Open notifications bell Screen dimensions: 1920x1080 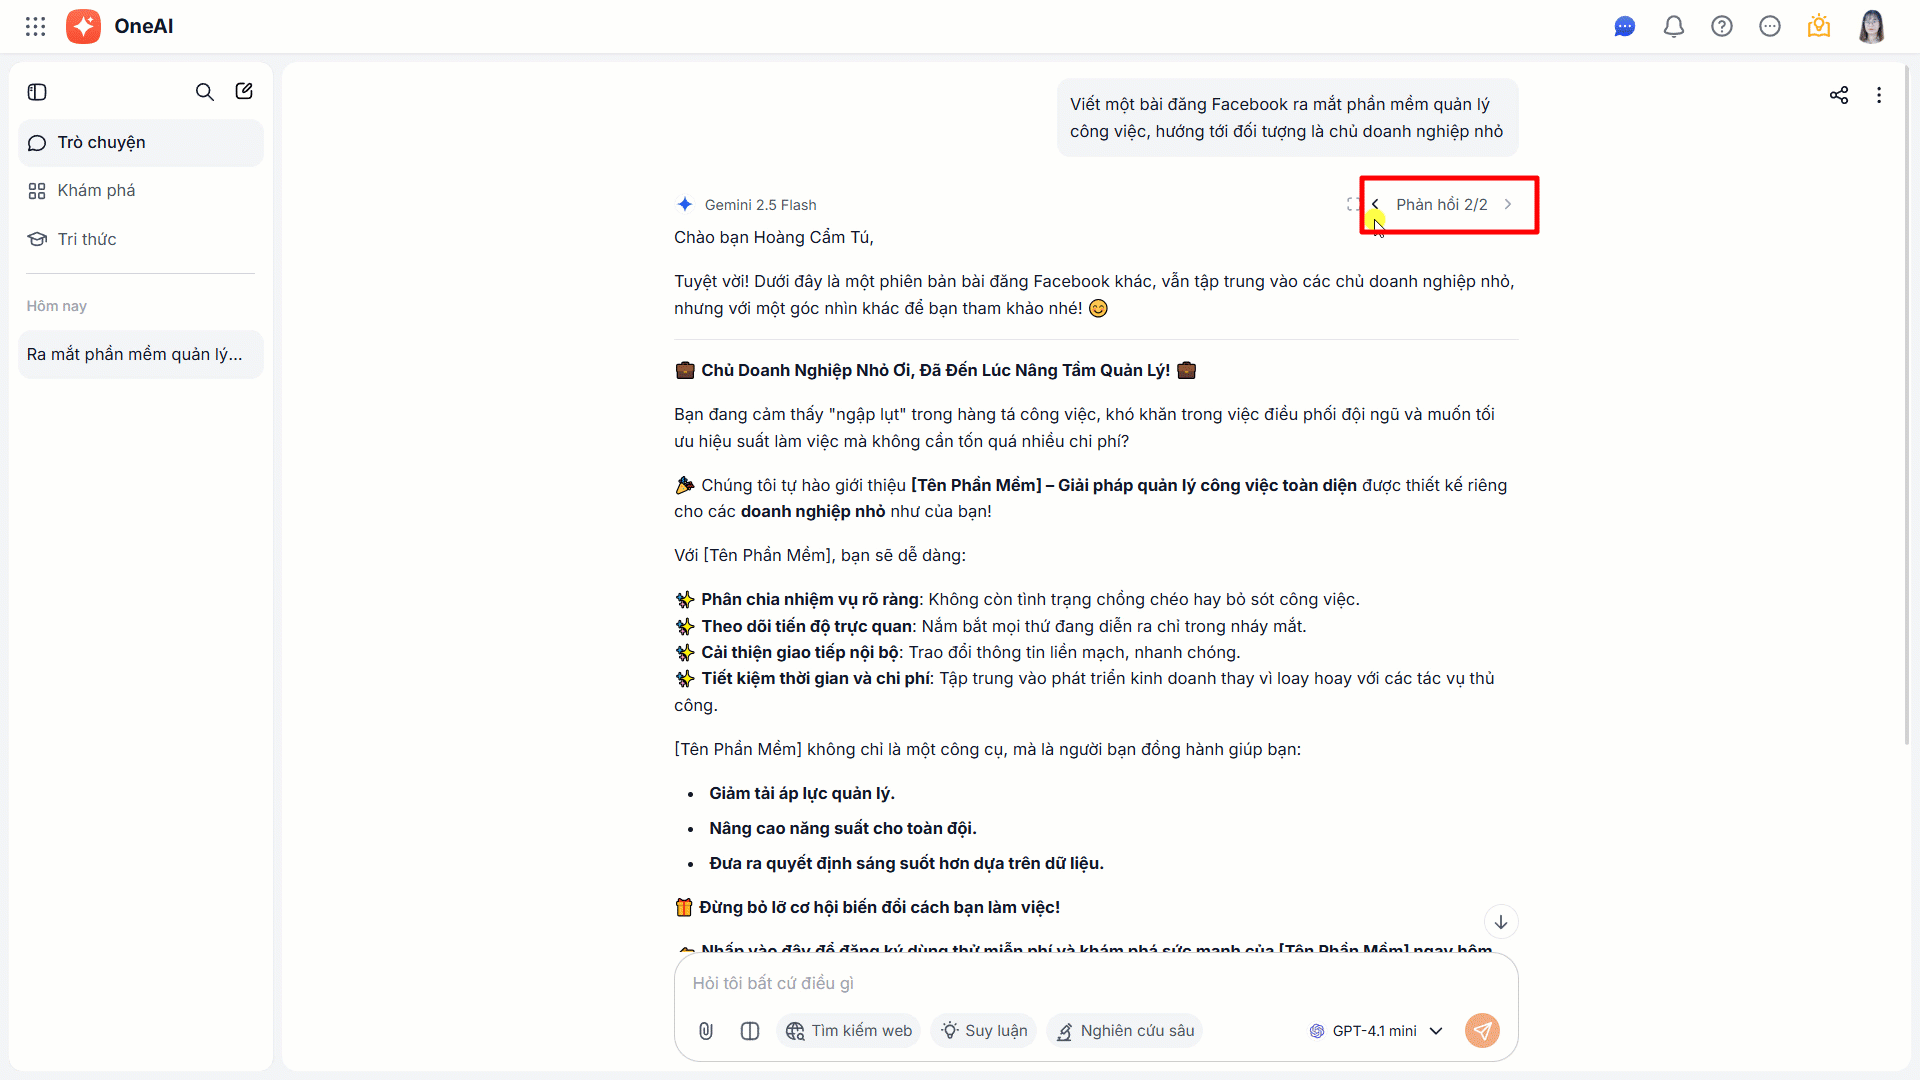[x=1673, y=27]
